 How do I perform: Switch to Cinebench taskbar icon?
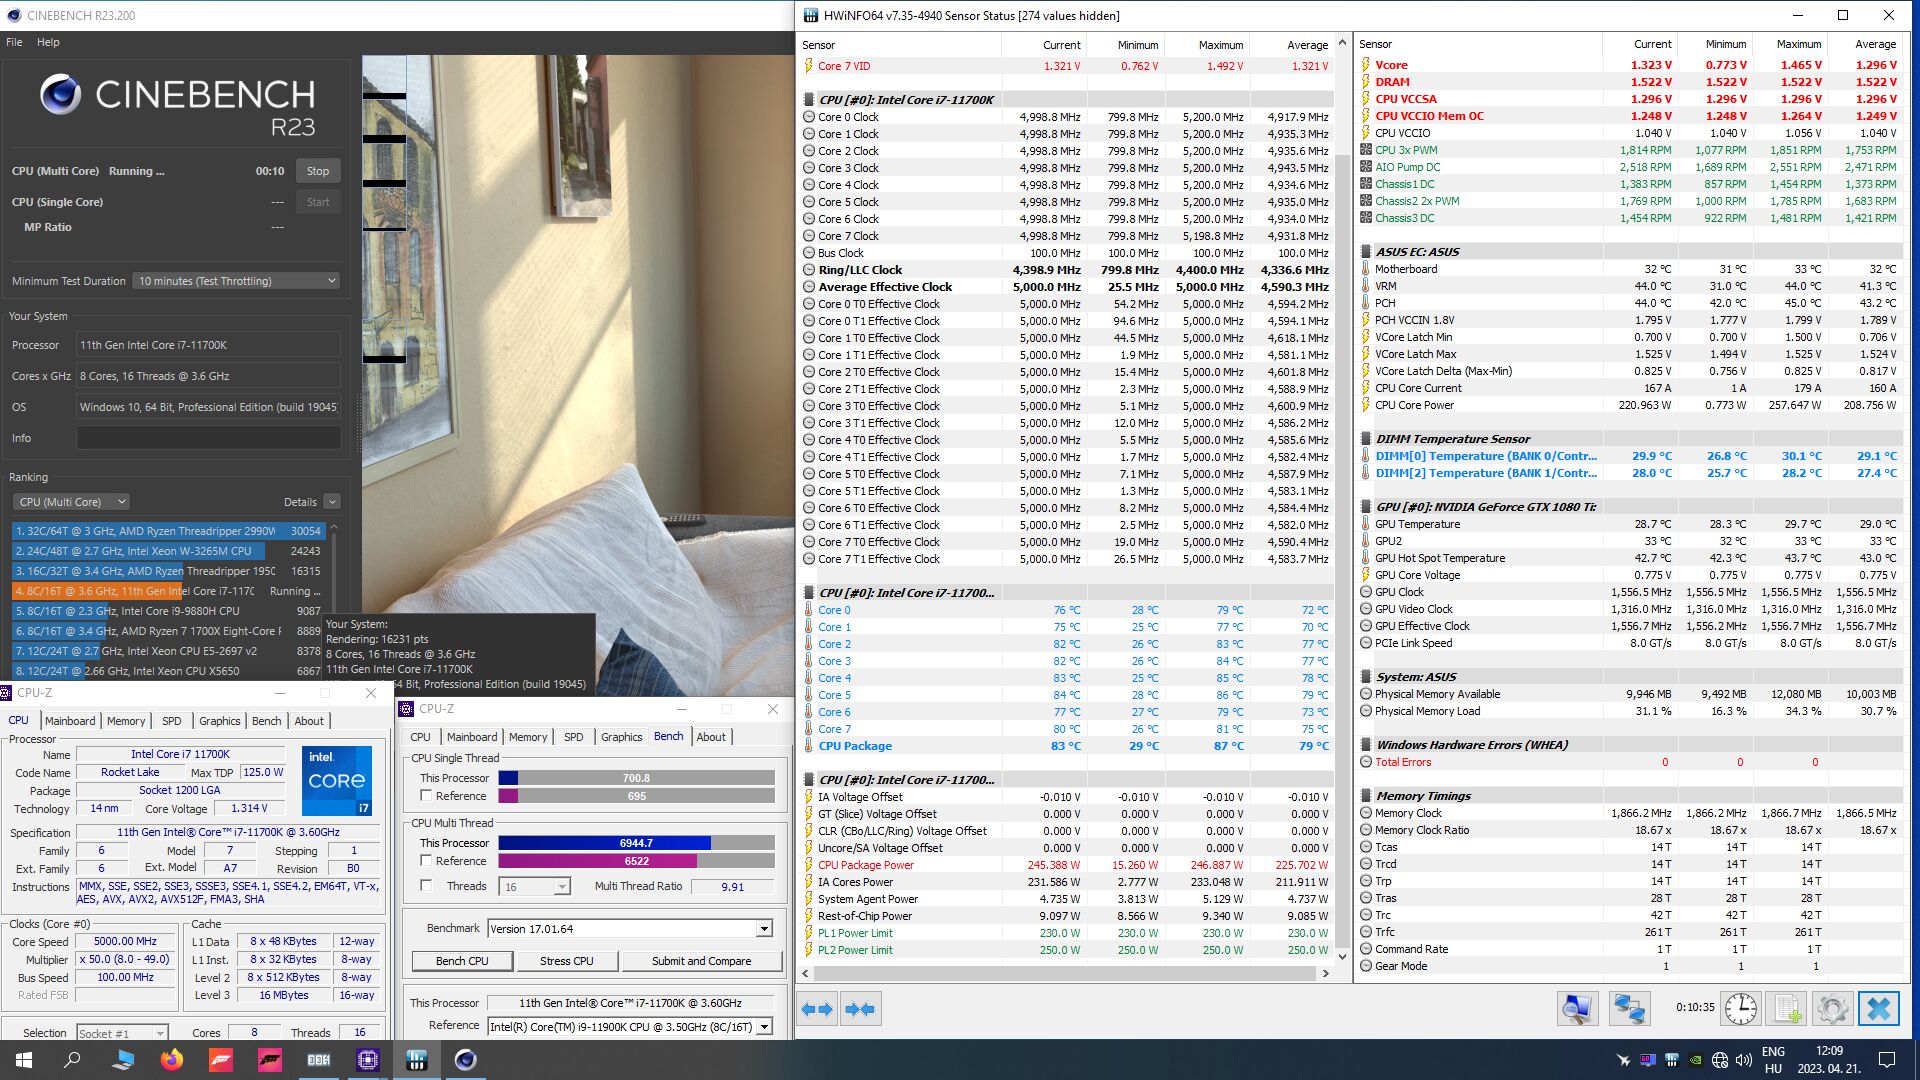tap(466, 1060)
